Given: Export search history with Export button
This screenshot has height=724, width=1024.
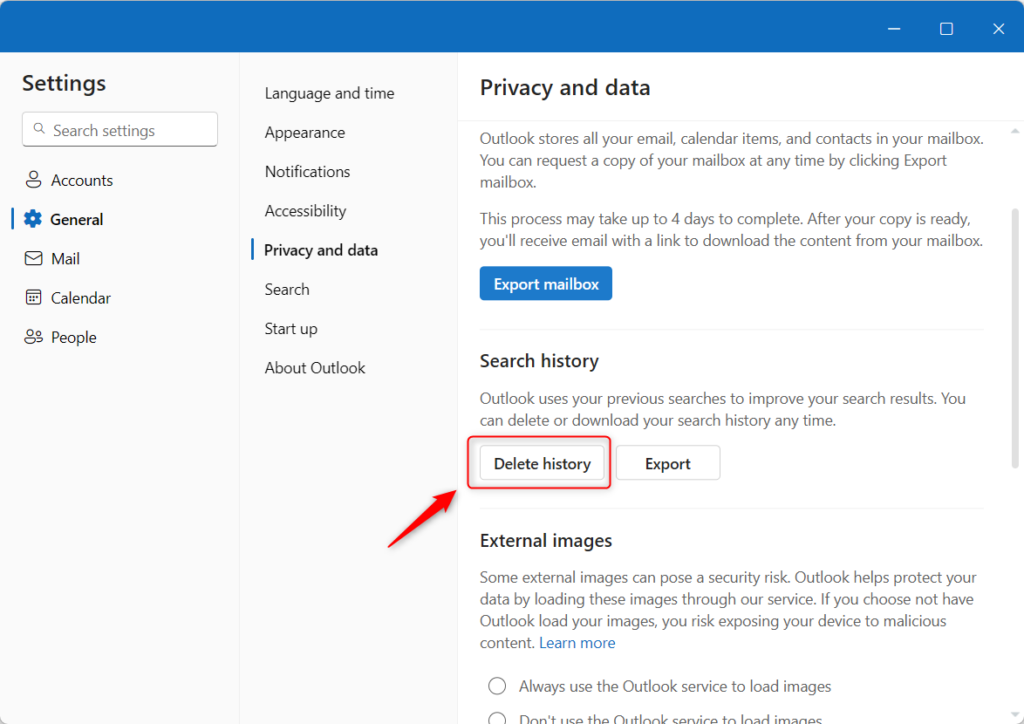Looking at the screenshot, I should pyautogui.click(x=667, y=463).
